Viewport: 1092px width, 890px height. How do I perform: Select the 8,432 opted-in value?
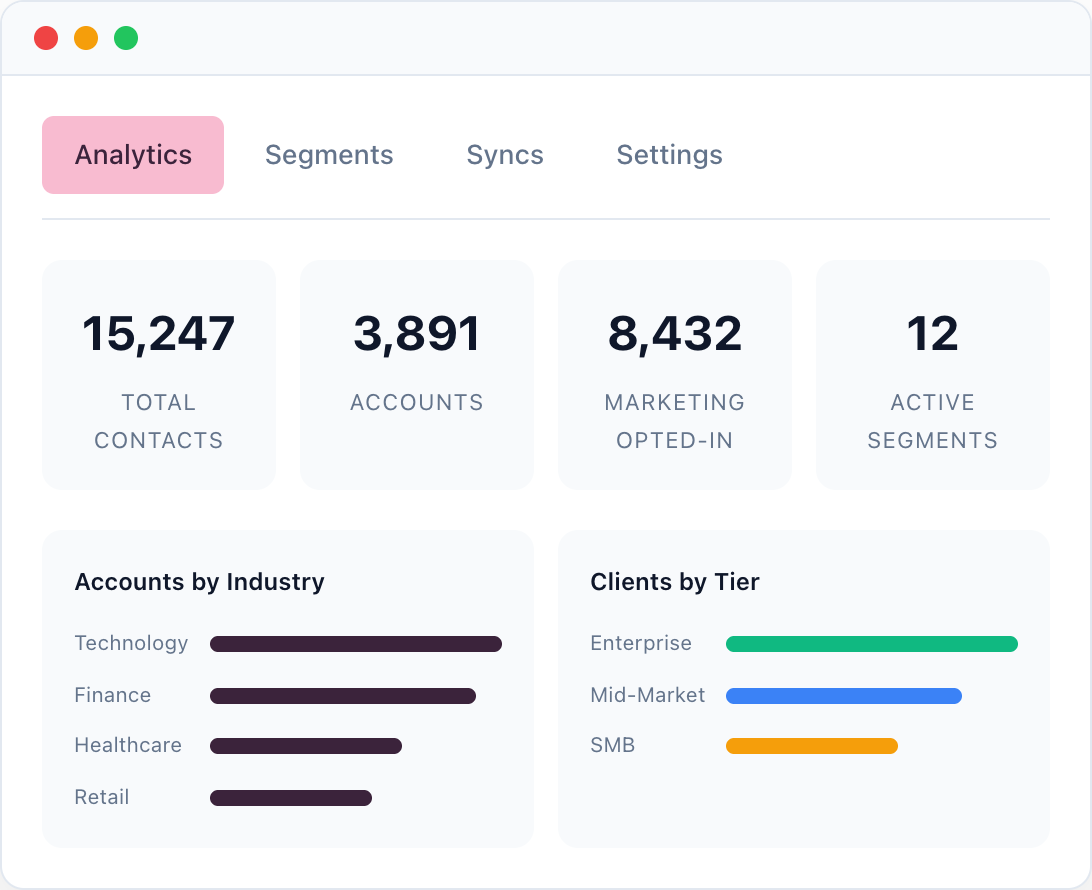675,334
